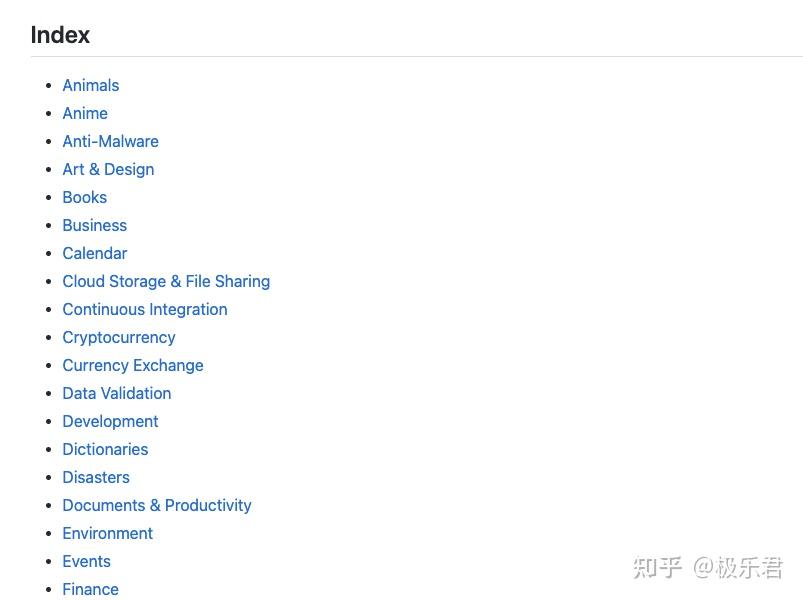Select the Calendar link

click(94, 253)
